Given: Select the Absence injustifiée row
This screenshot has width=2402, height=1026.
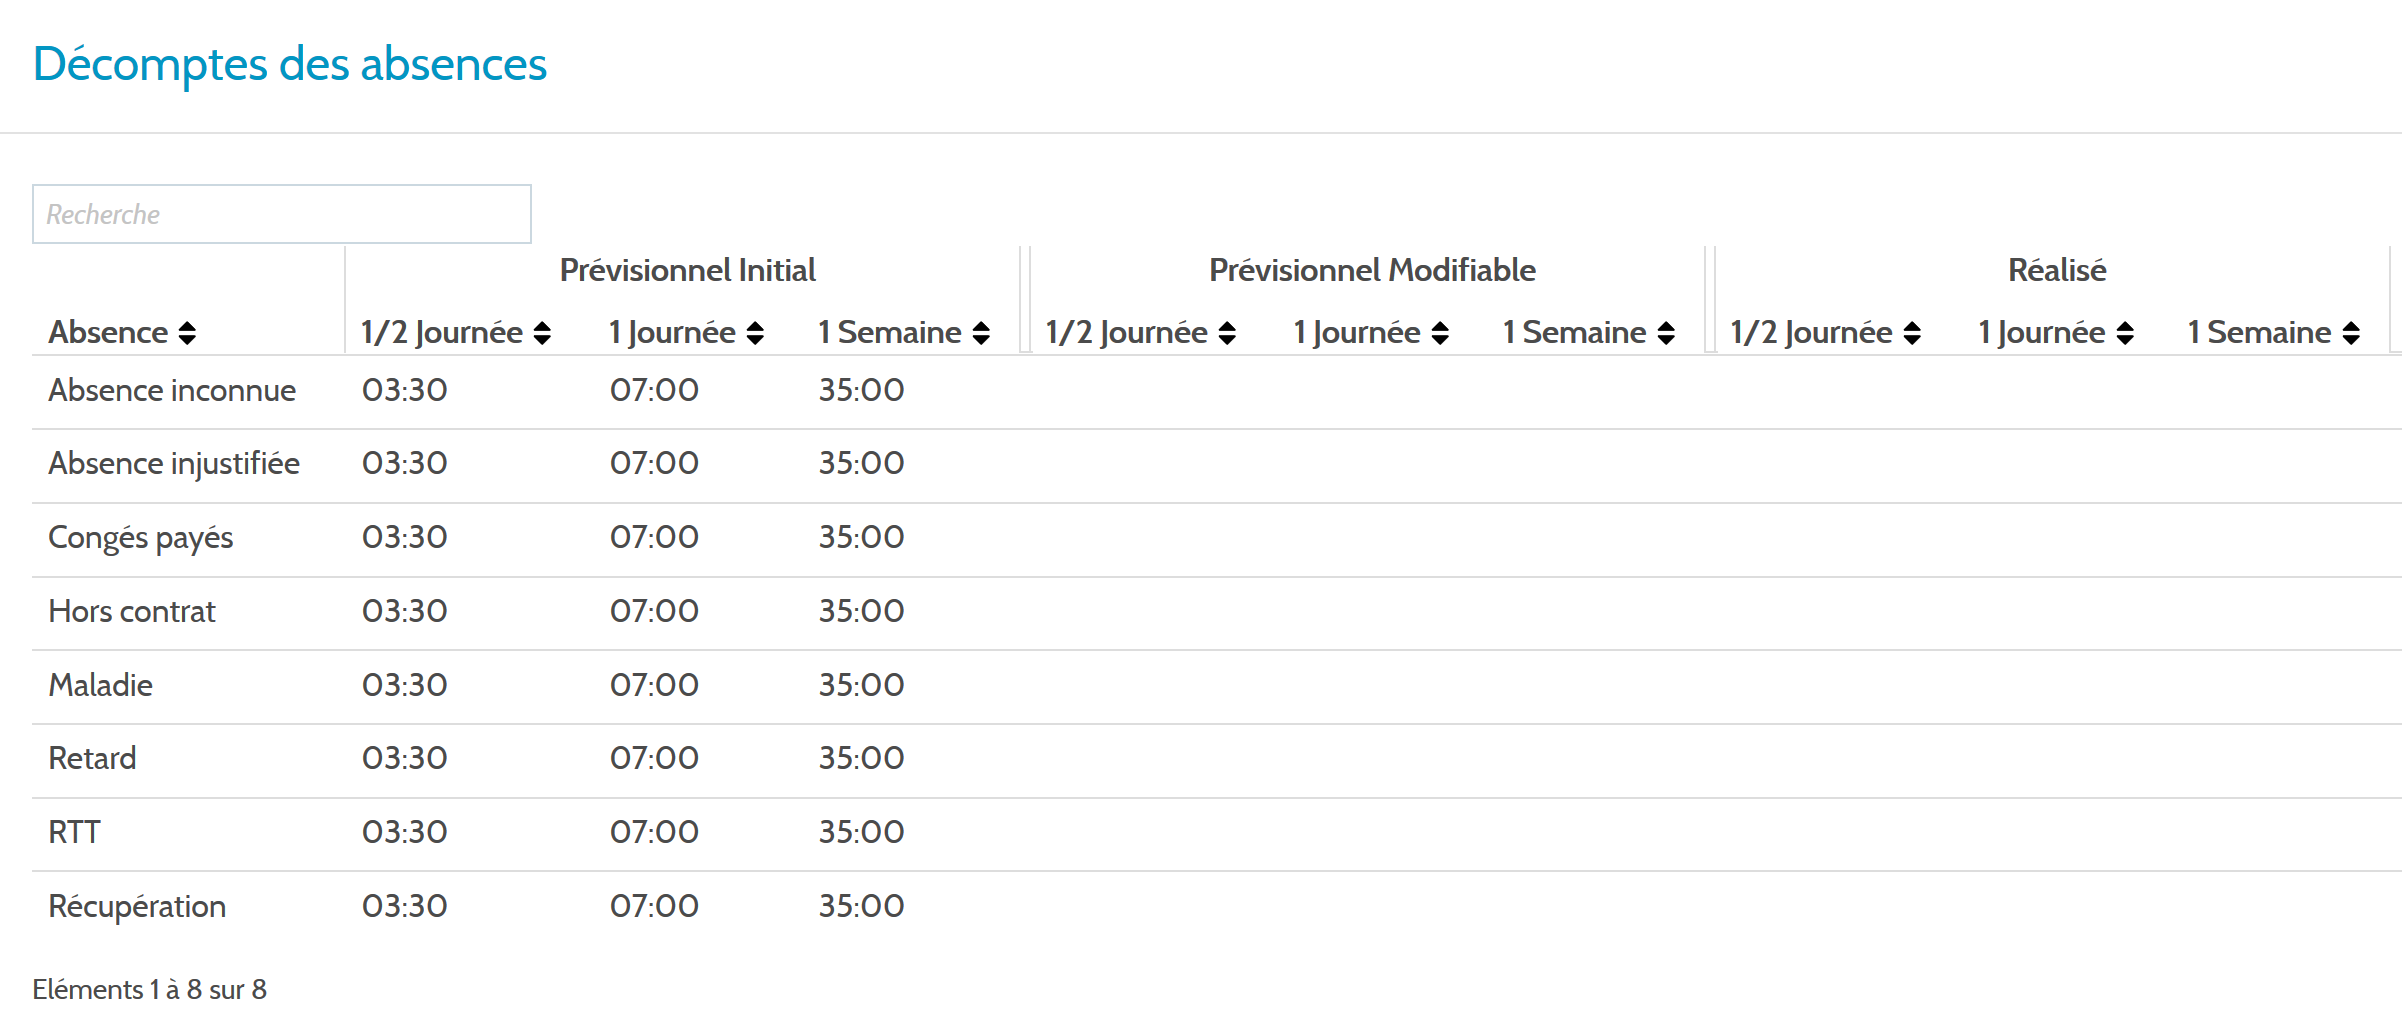Looking at the screenshot, I should click(1217, 465).
